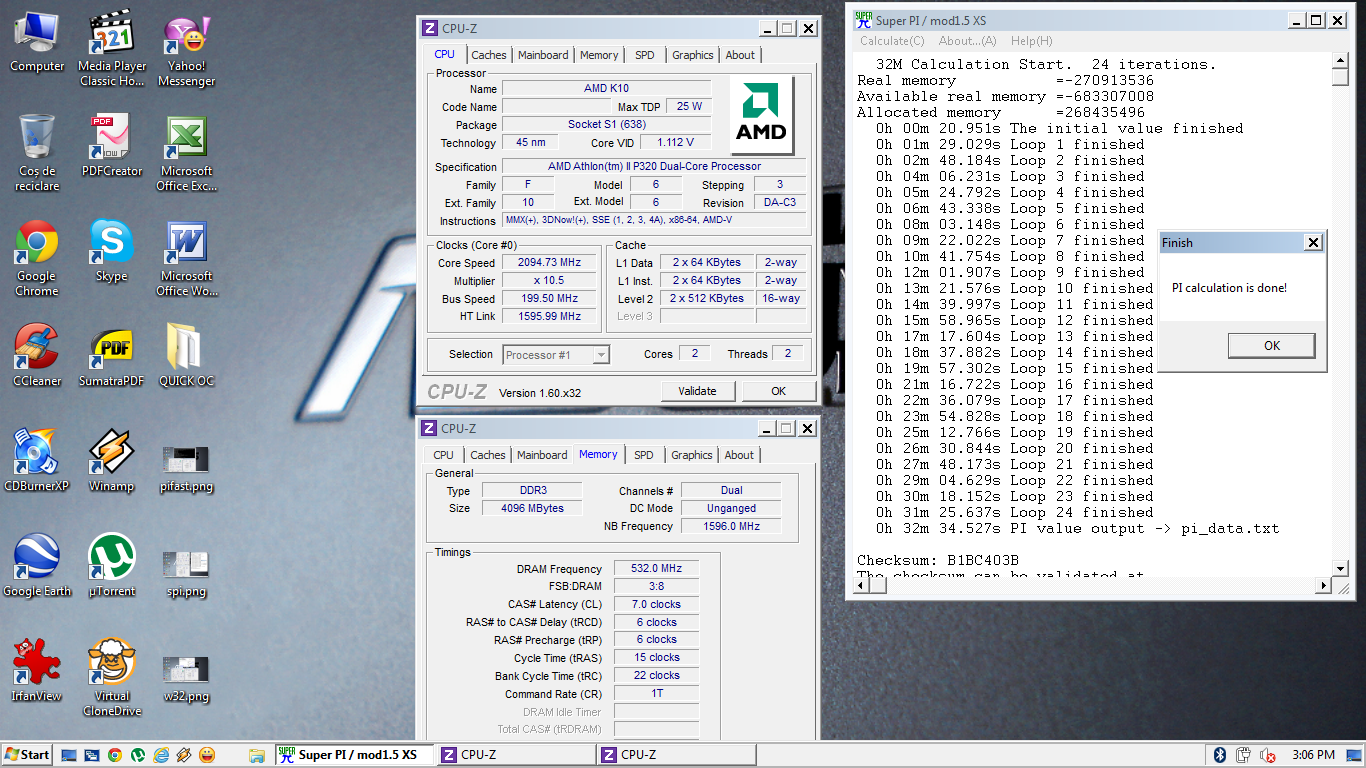
Task: Open About...(A) menu in Super PI
Action: pos(967,41)
